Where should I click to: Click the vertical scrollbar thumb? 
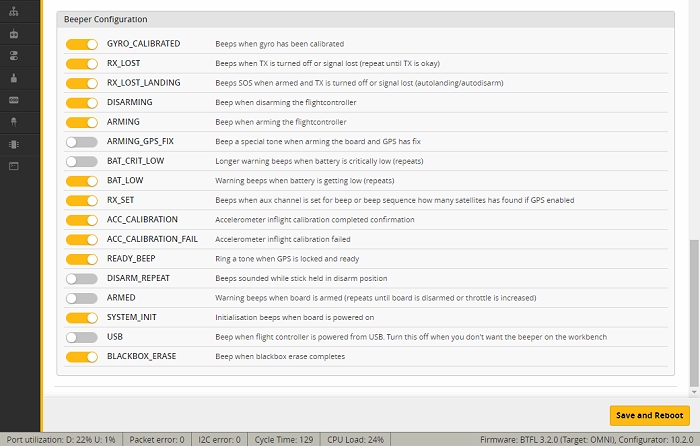pyautogui.click(x=694, y=313)
